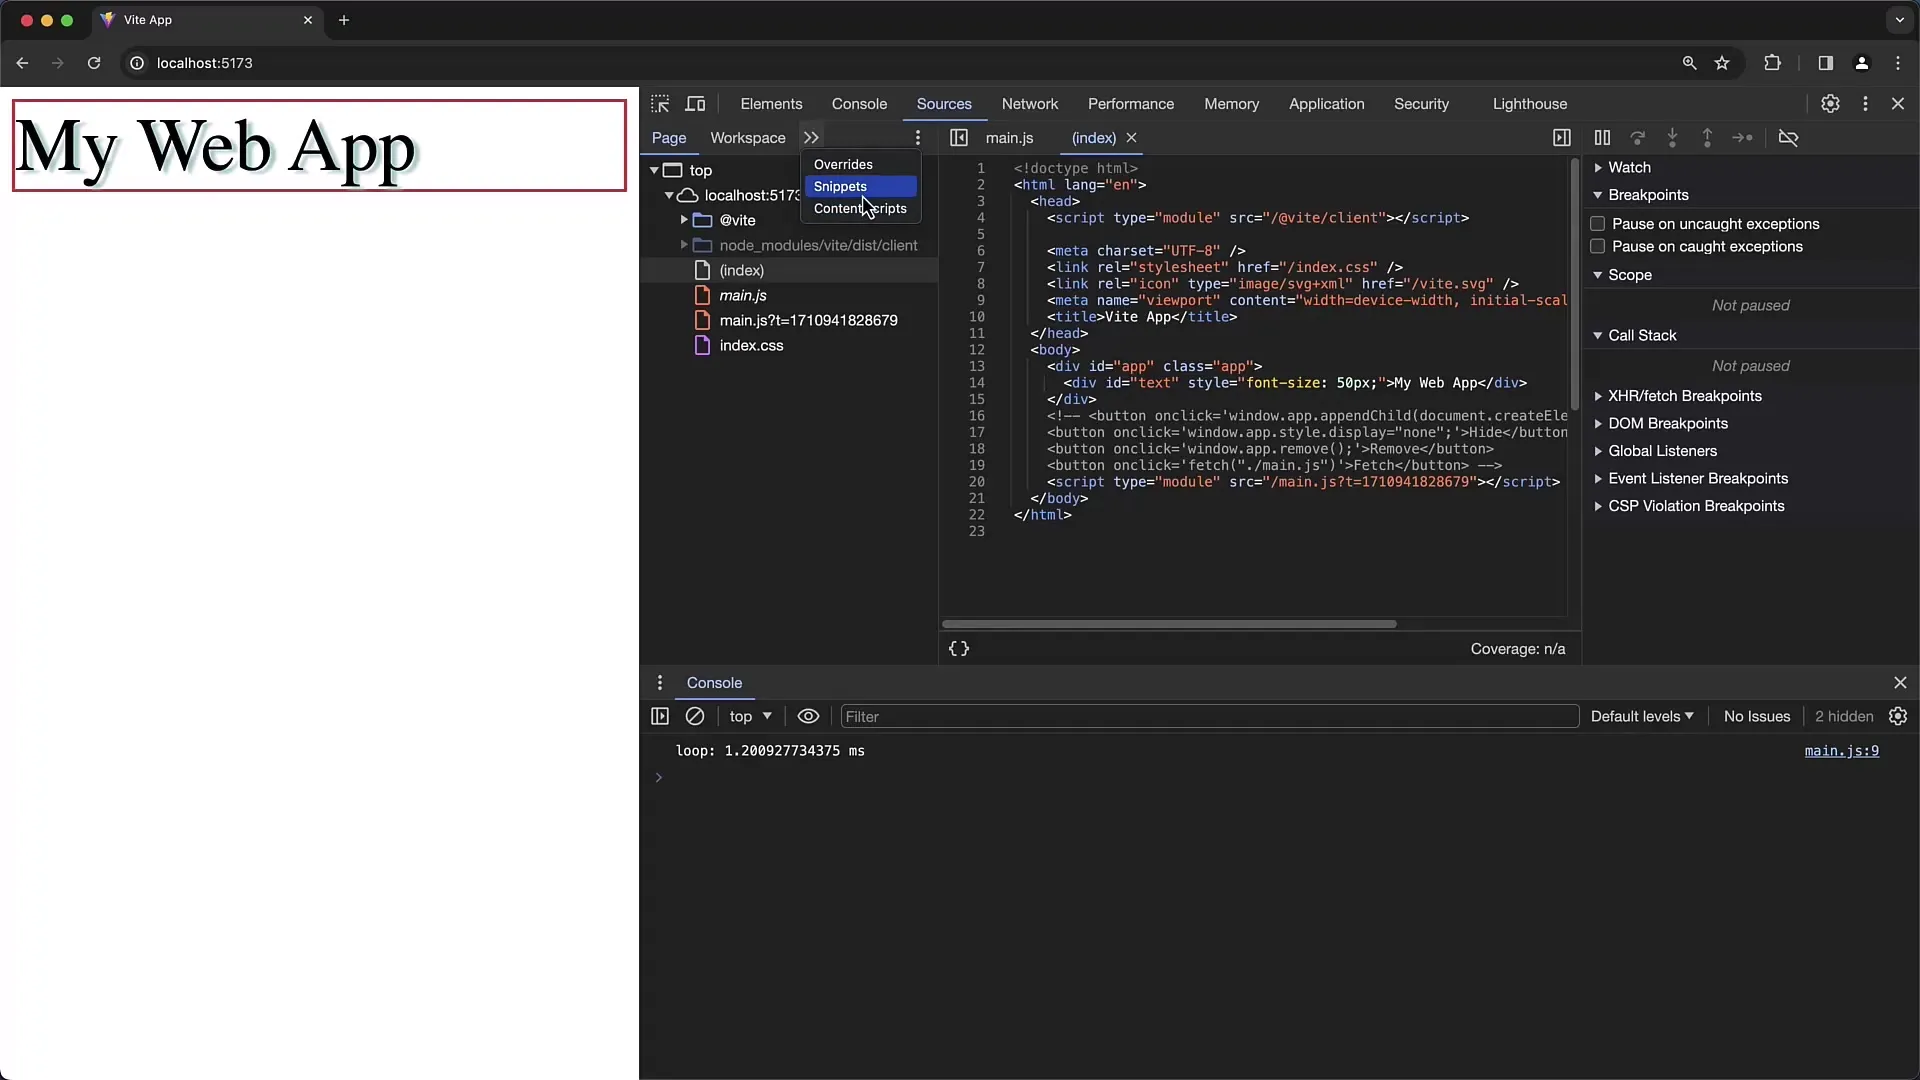Select Snippets from the dropdown menu
The image size is (1920, 1080).
click(840, 186)
